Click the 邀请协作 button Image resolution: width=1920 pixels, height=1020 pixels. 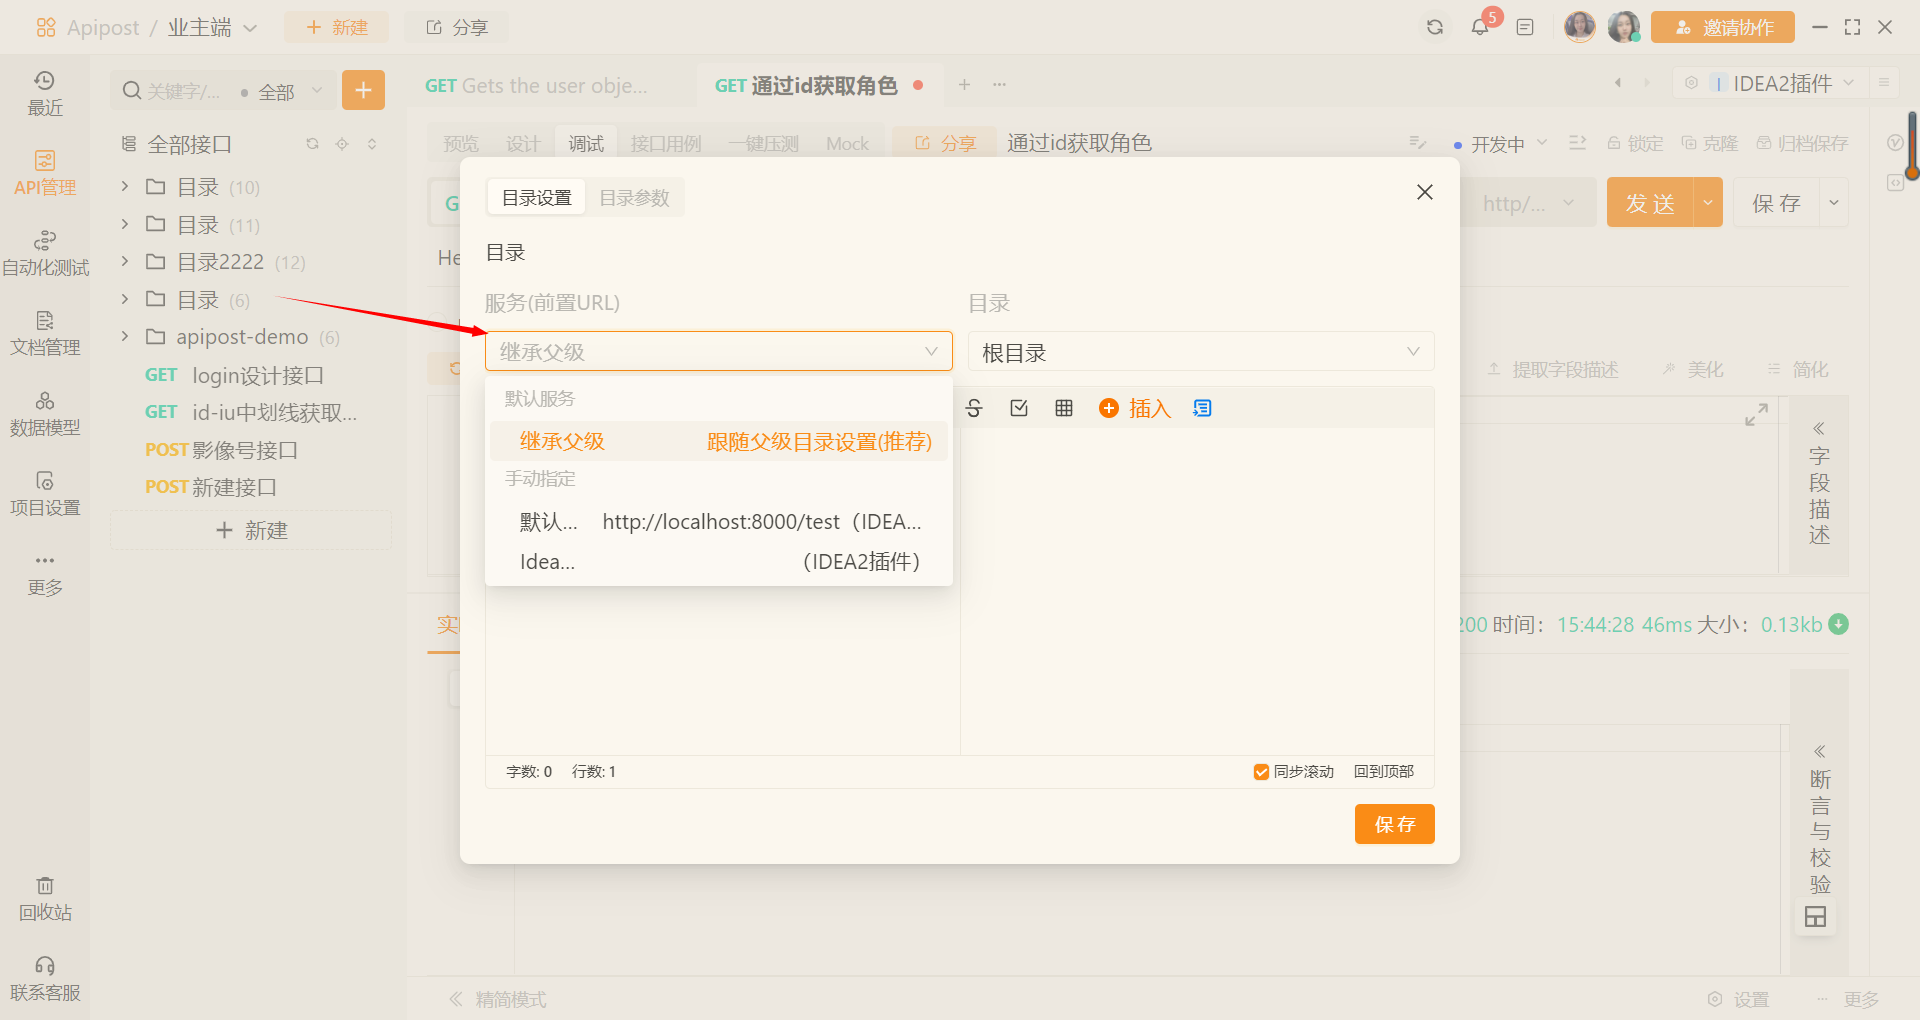1723,27
